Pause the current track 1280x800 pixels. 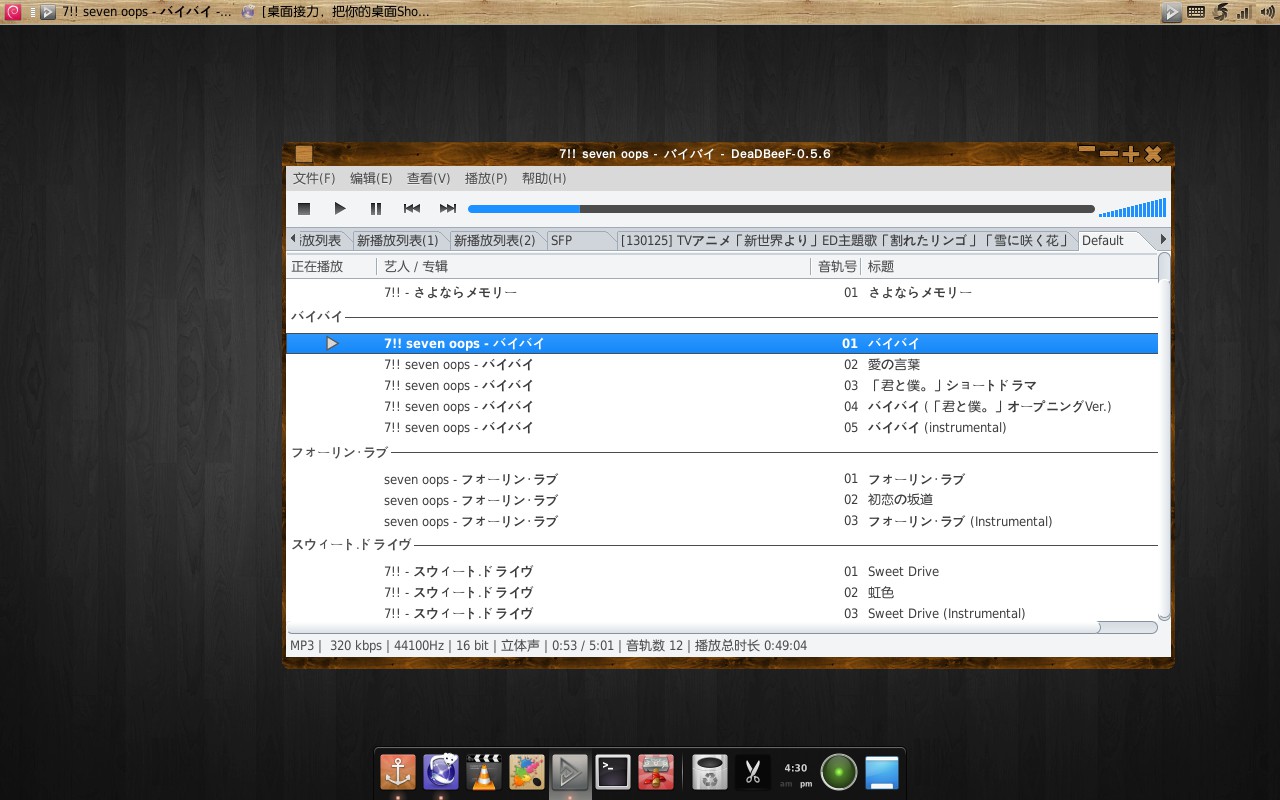[376, 208]
